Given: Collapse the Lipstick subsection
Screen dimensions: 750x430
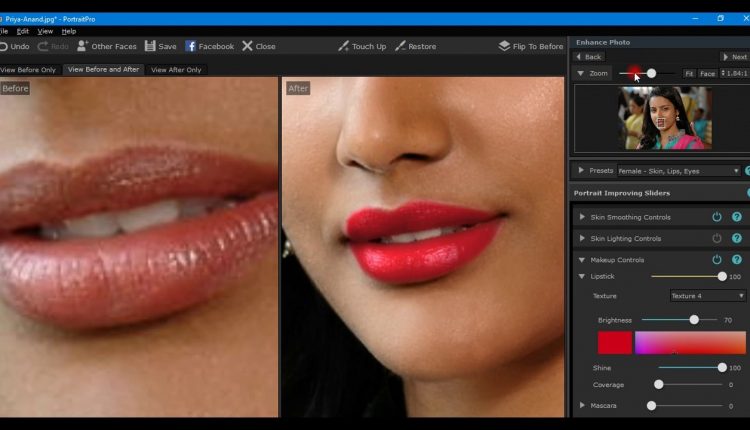Looking at the screenshot, I should coord(582,276).
